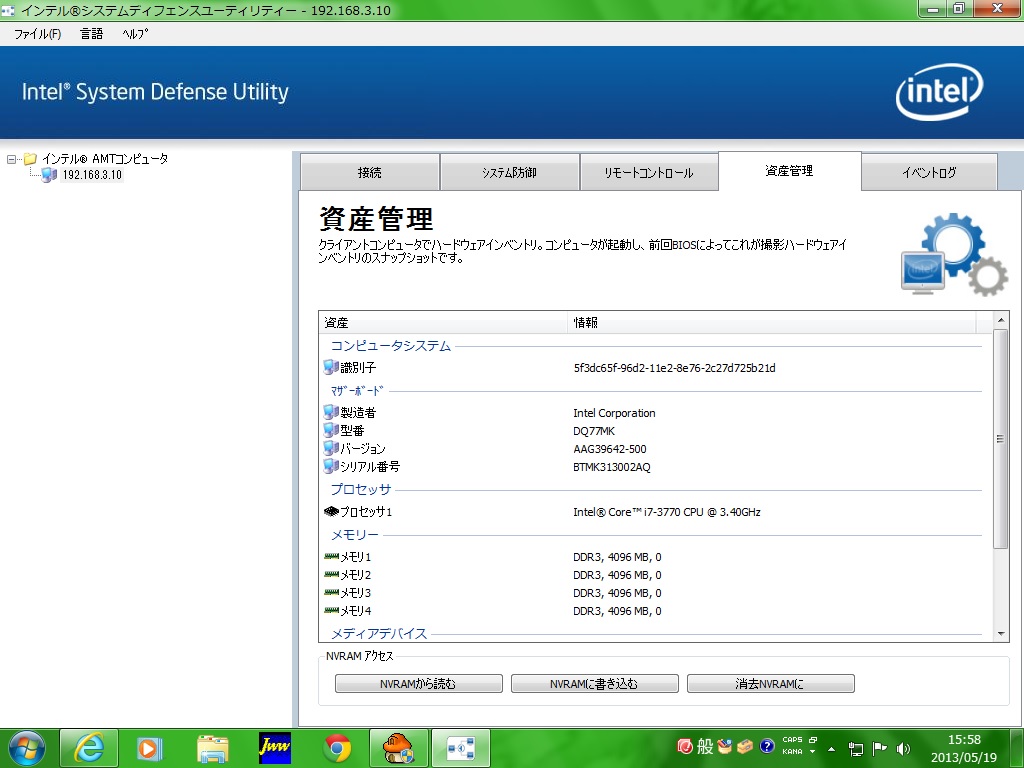
Task: Click the 情報 column header
Action: click(772, 323)
